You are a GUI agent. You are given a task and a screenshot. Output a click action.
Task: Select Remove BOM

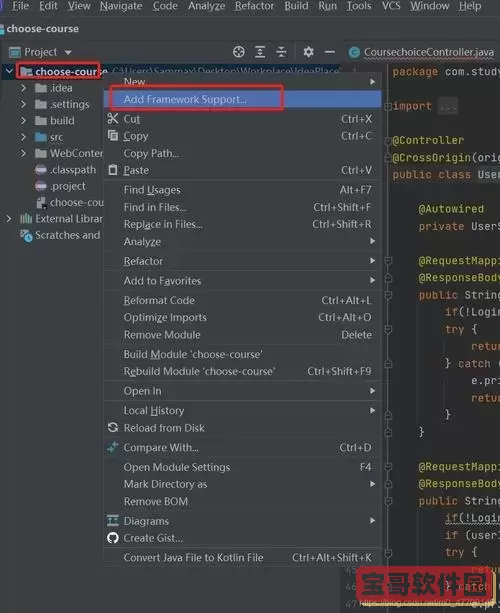pyautogui.click(x=242, y=501)
